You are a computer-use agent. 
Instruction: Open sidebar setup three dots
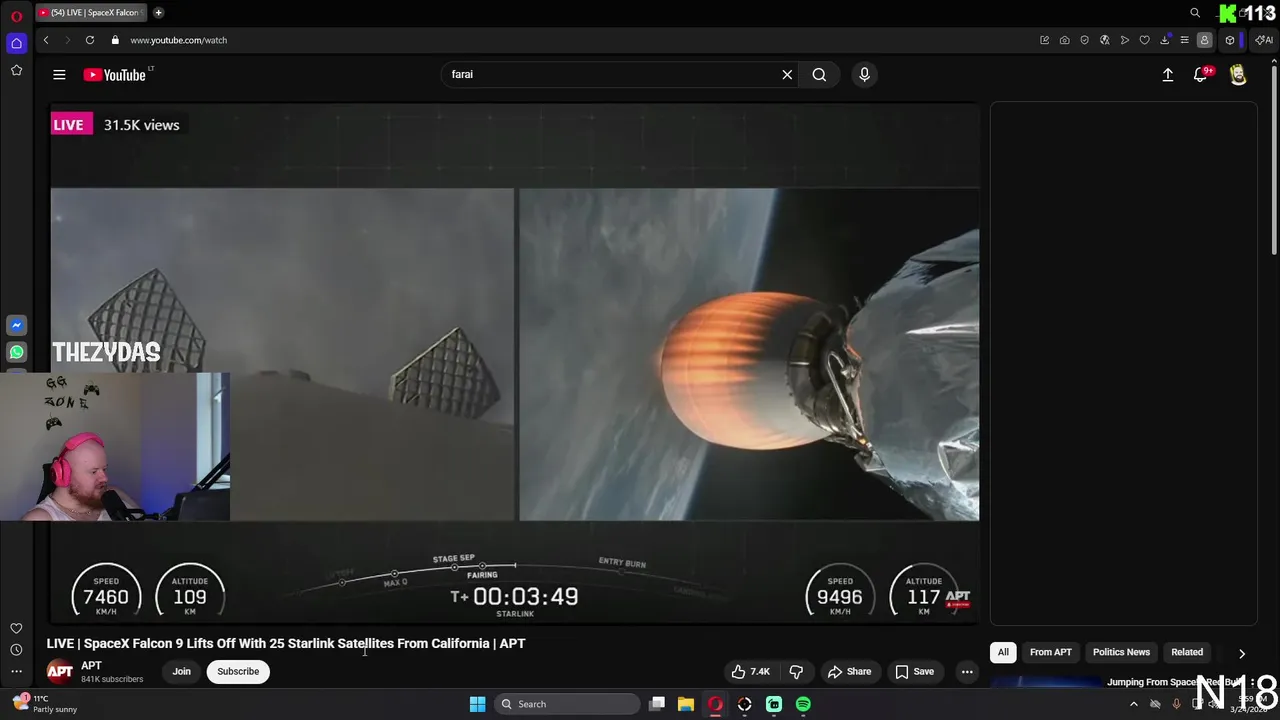16,672
